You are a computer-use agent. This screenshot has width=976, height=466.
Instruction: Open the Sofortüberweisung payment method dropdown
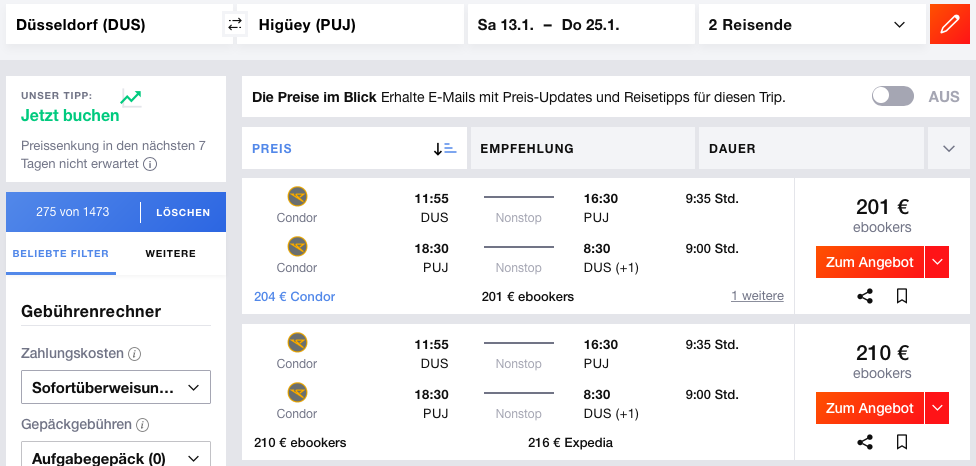(115, 387)
